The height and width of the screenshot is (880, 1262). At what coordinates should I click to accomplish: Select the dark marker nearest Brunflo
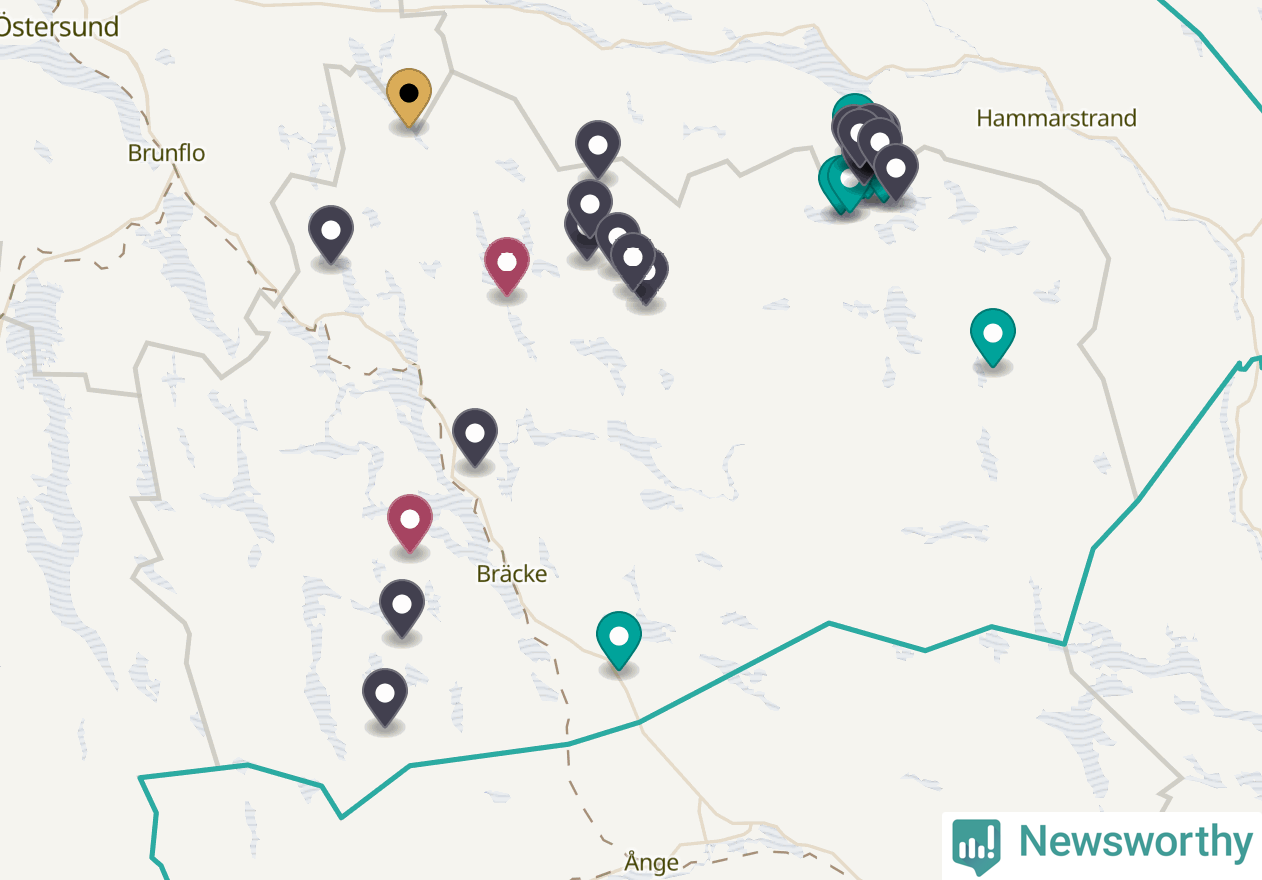(x=331, y=234)
